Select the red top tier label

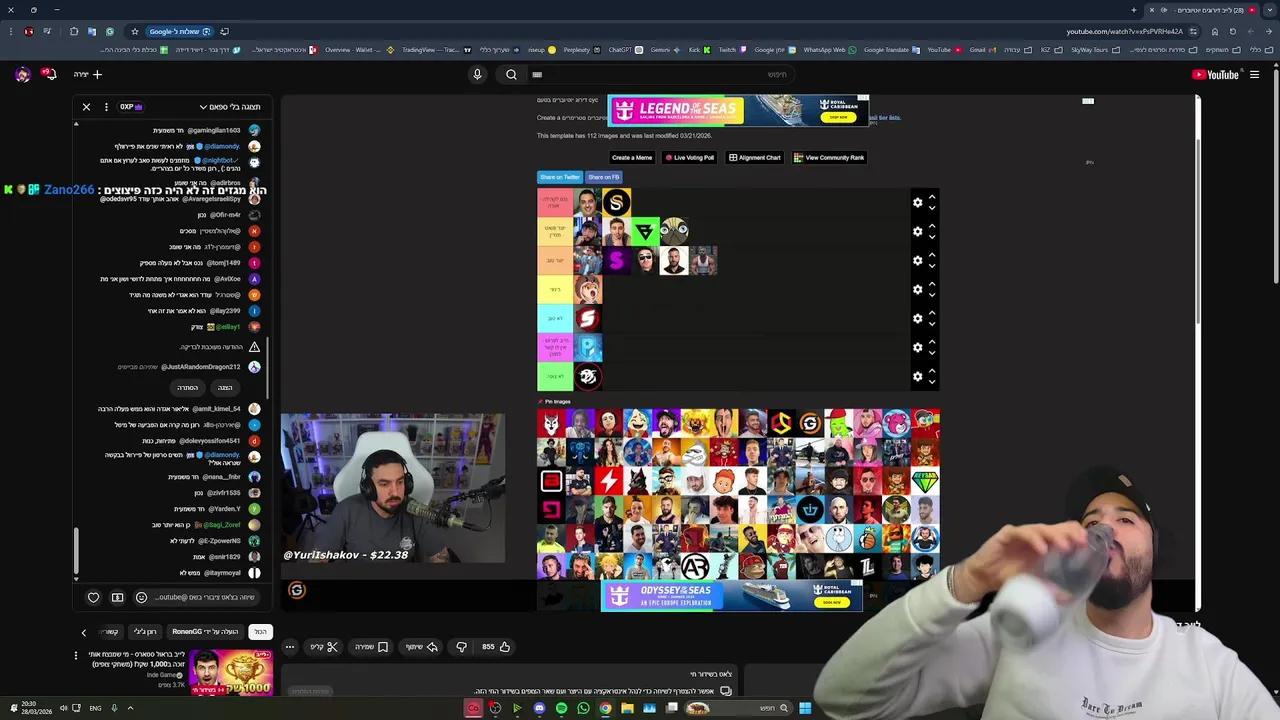click(x=555, y=203)
